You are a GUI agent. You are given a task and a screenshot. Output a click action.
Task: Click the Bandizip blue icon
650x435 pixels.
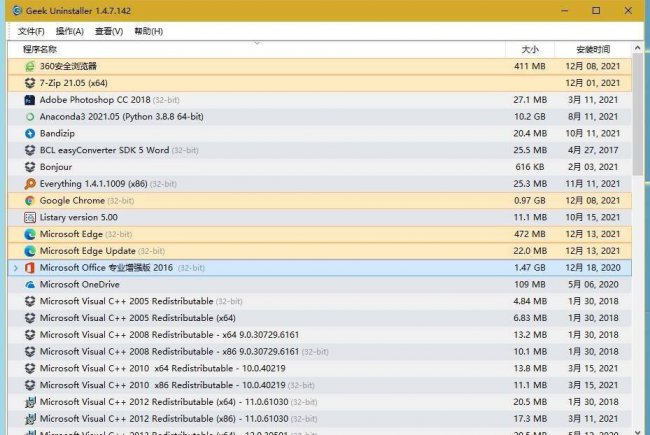(x=30, y=134)
